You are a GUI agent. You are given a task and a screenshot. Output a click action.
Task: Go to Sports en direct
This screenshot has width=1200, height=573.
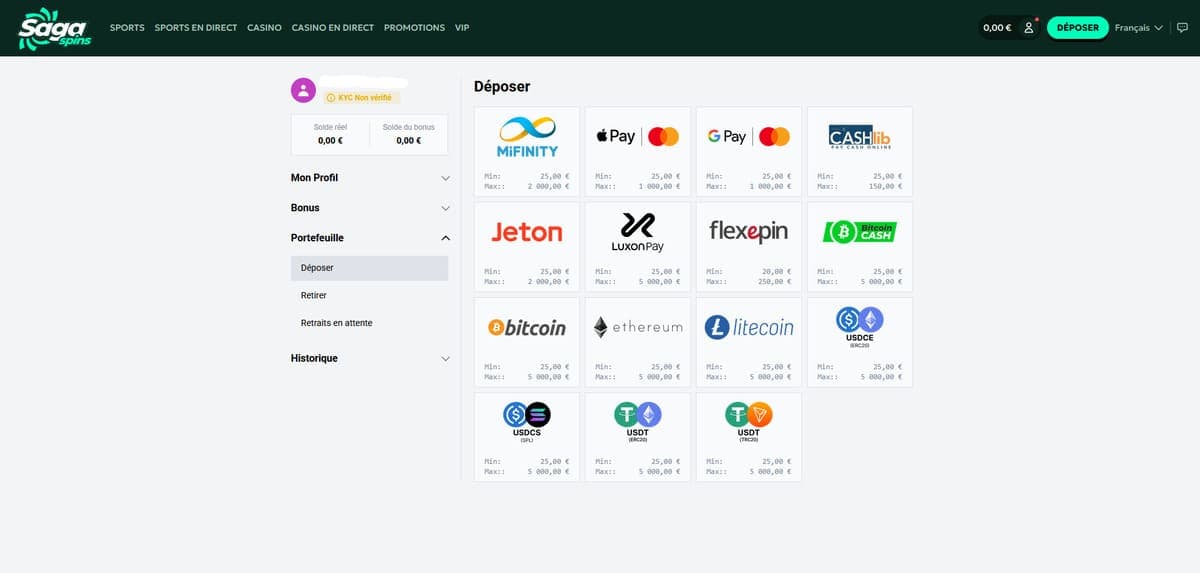coord(196,28)
